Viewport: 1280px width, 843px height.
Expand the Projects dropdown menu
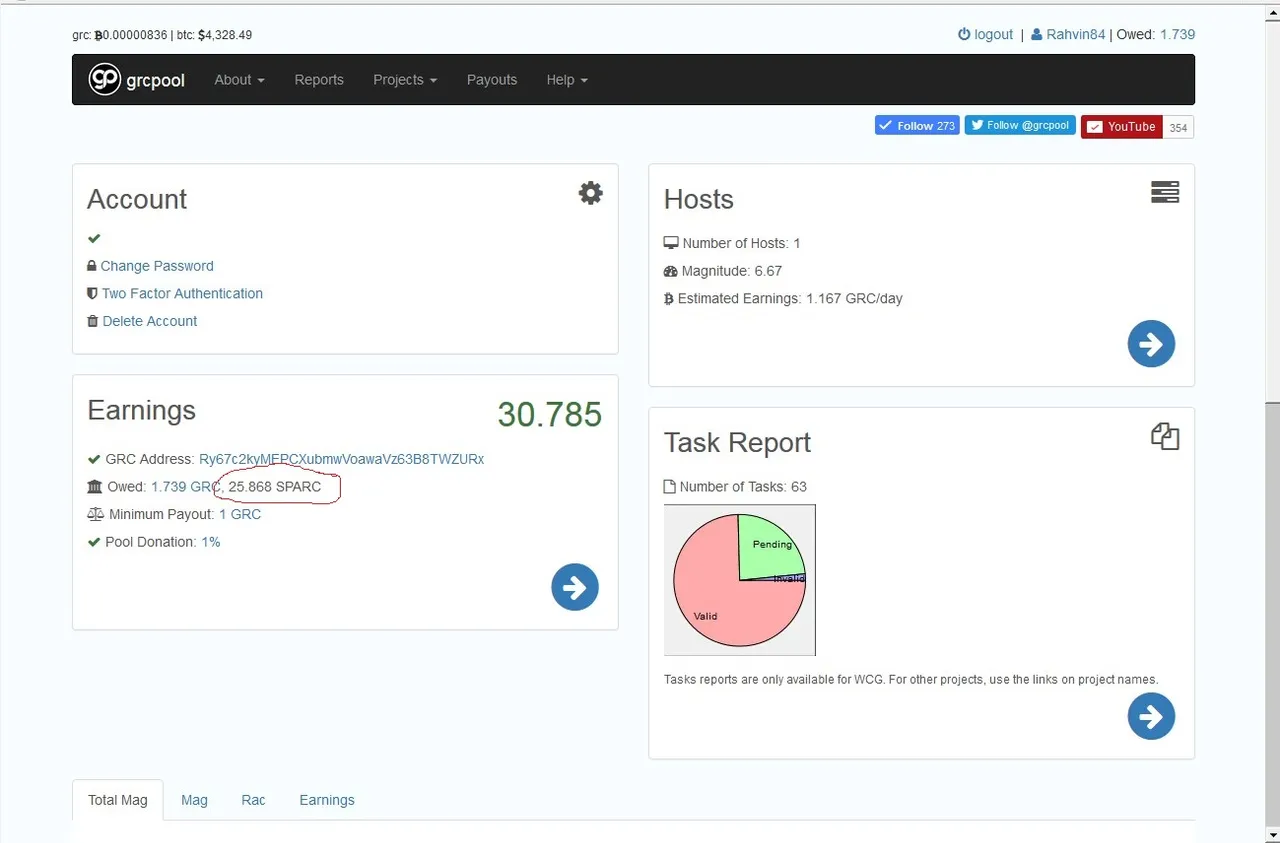pos(405,79)
